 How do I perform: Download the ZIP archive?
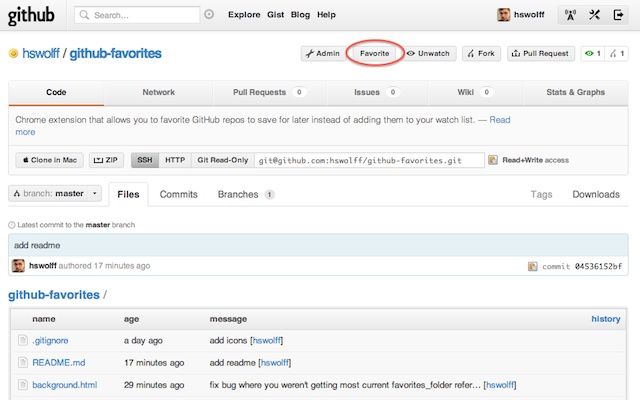pyautogui.click(x=106, y=160)
